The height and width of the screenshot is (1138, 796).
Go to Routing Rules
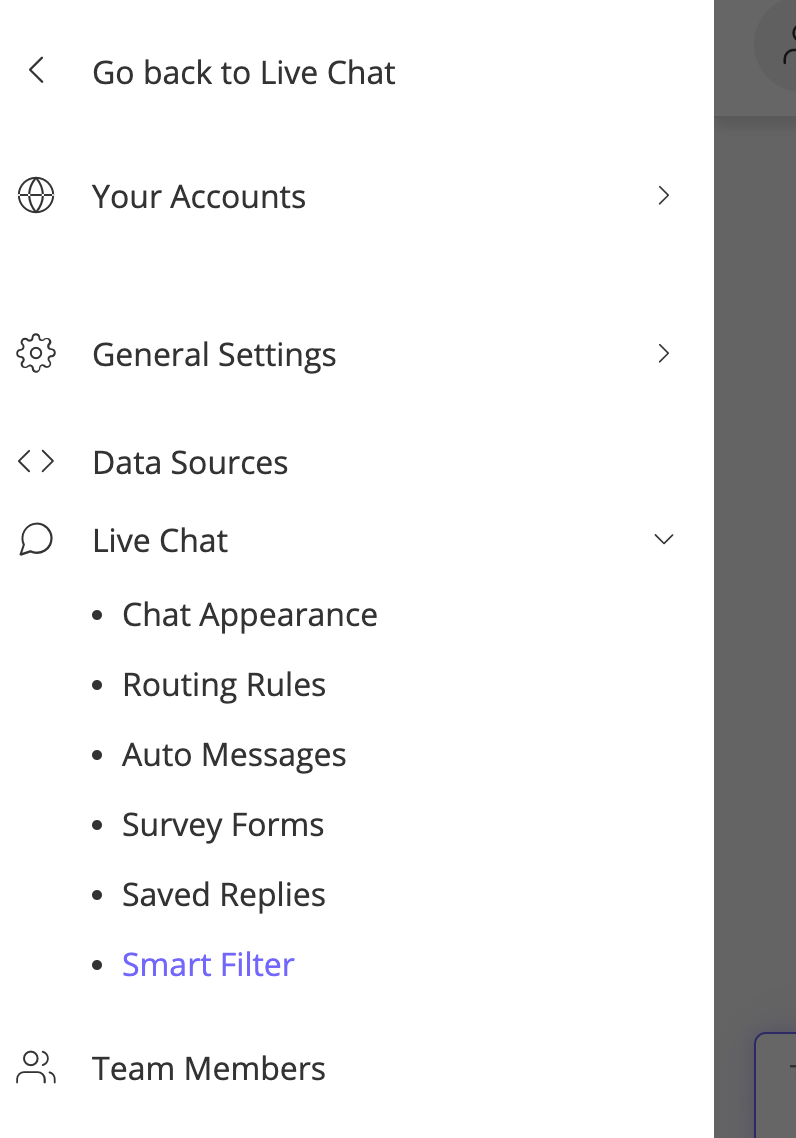(x=224, y=684)
